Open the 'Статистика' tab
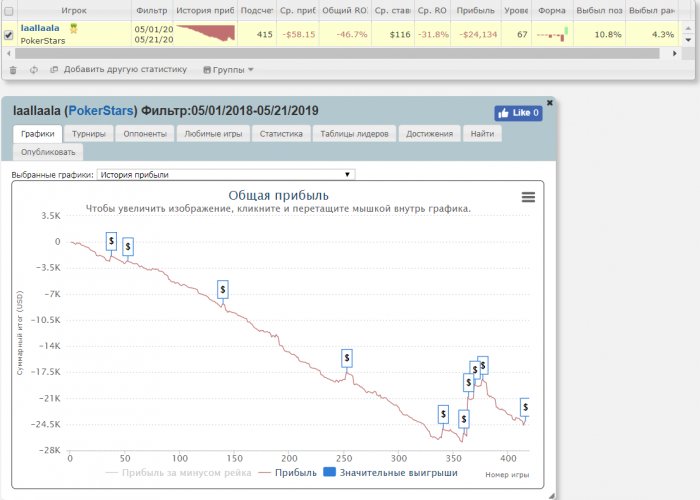Screen dimensions: 700x500 280,133
